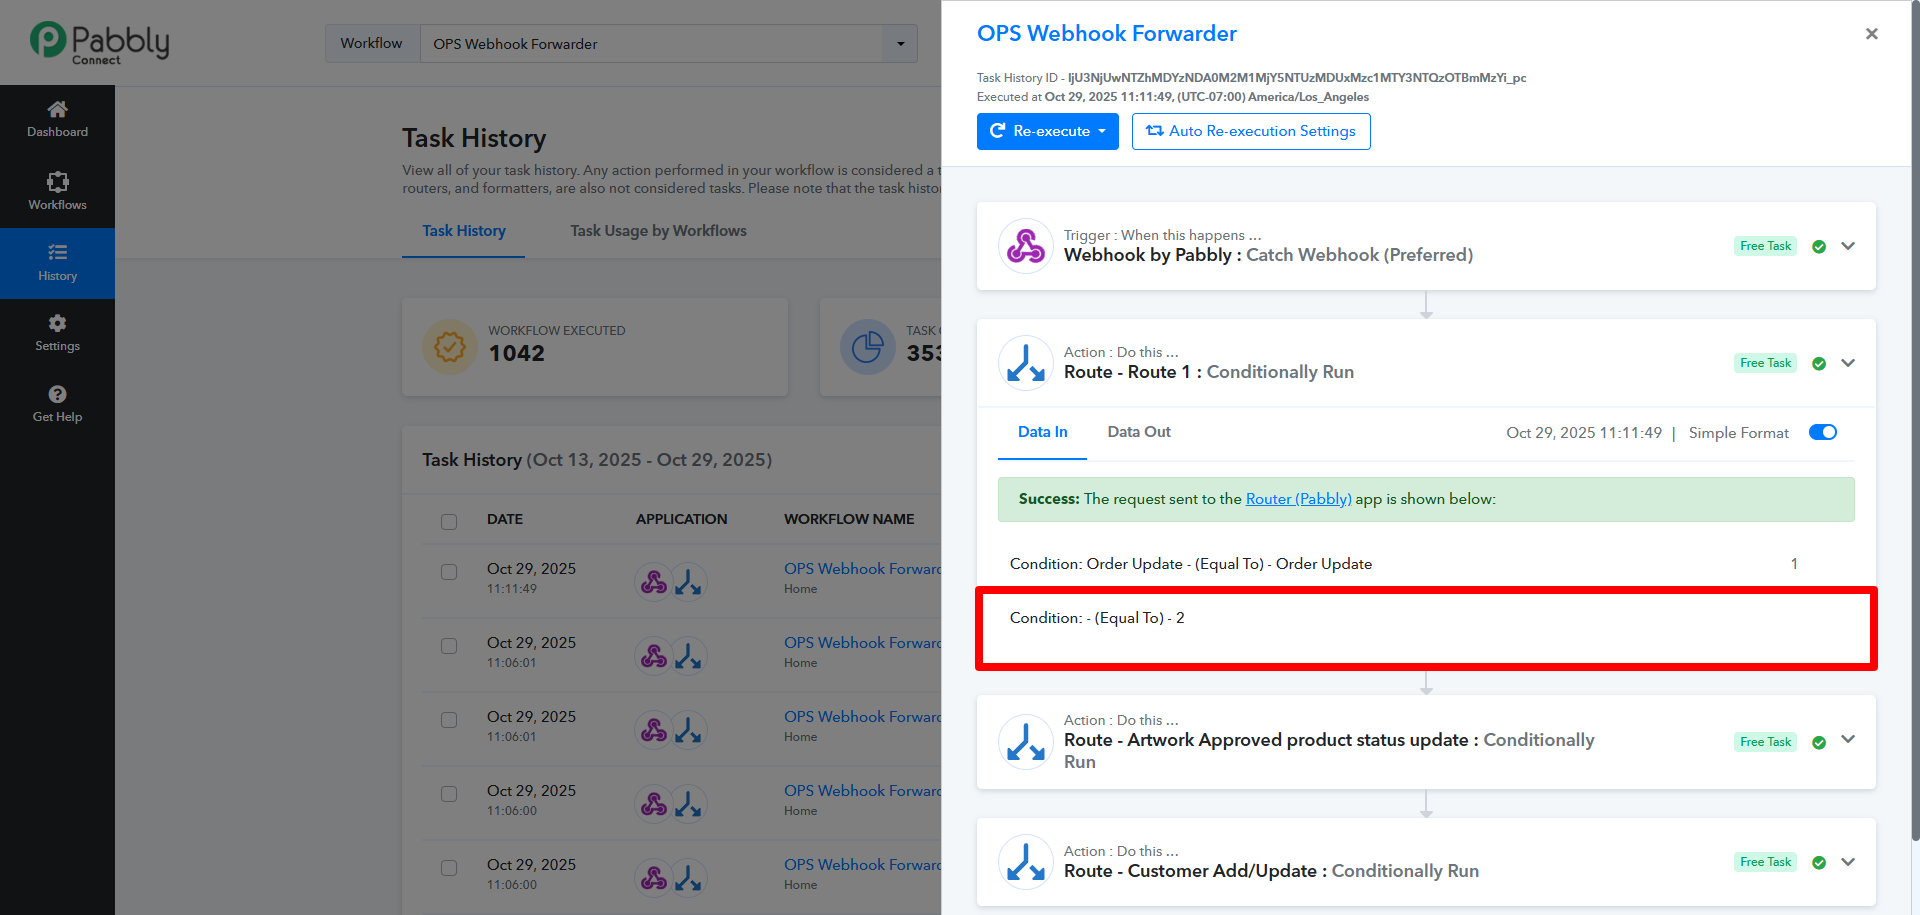Viewport: 1920px width, 915px height.
Task: Click the Condition Order Update row text
Action: [x=1191, y=564]
